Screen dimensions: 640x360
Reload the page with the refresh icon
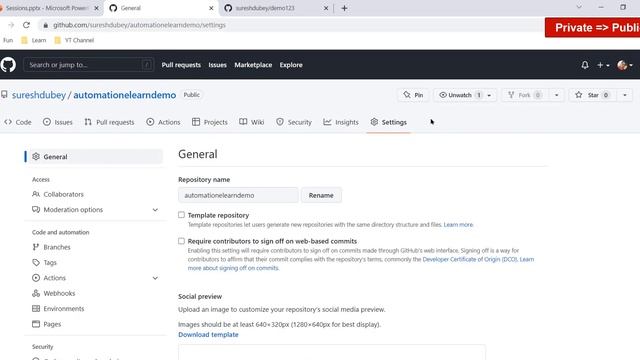point(27,25)
